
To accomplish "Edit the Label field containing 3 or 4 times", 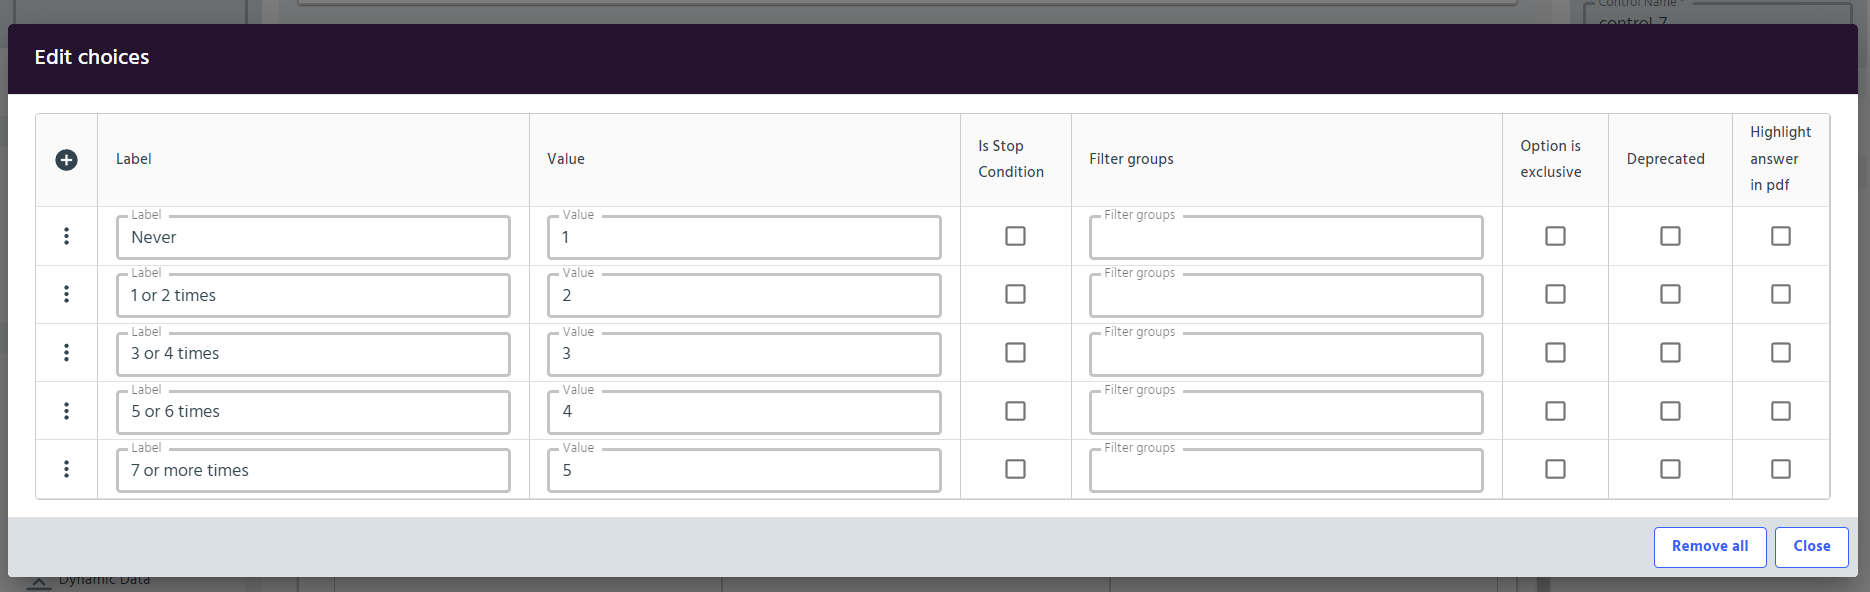I will [313, 354].
